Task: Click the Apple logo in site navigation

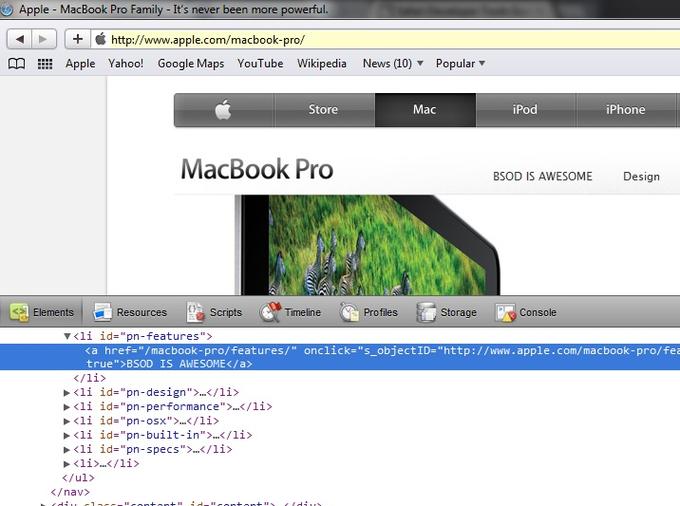Action: coord(223,110)
